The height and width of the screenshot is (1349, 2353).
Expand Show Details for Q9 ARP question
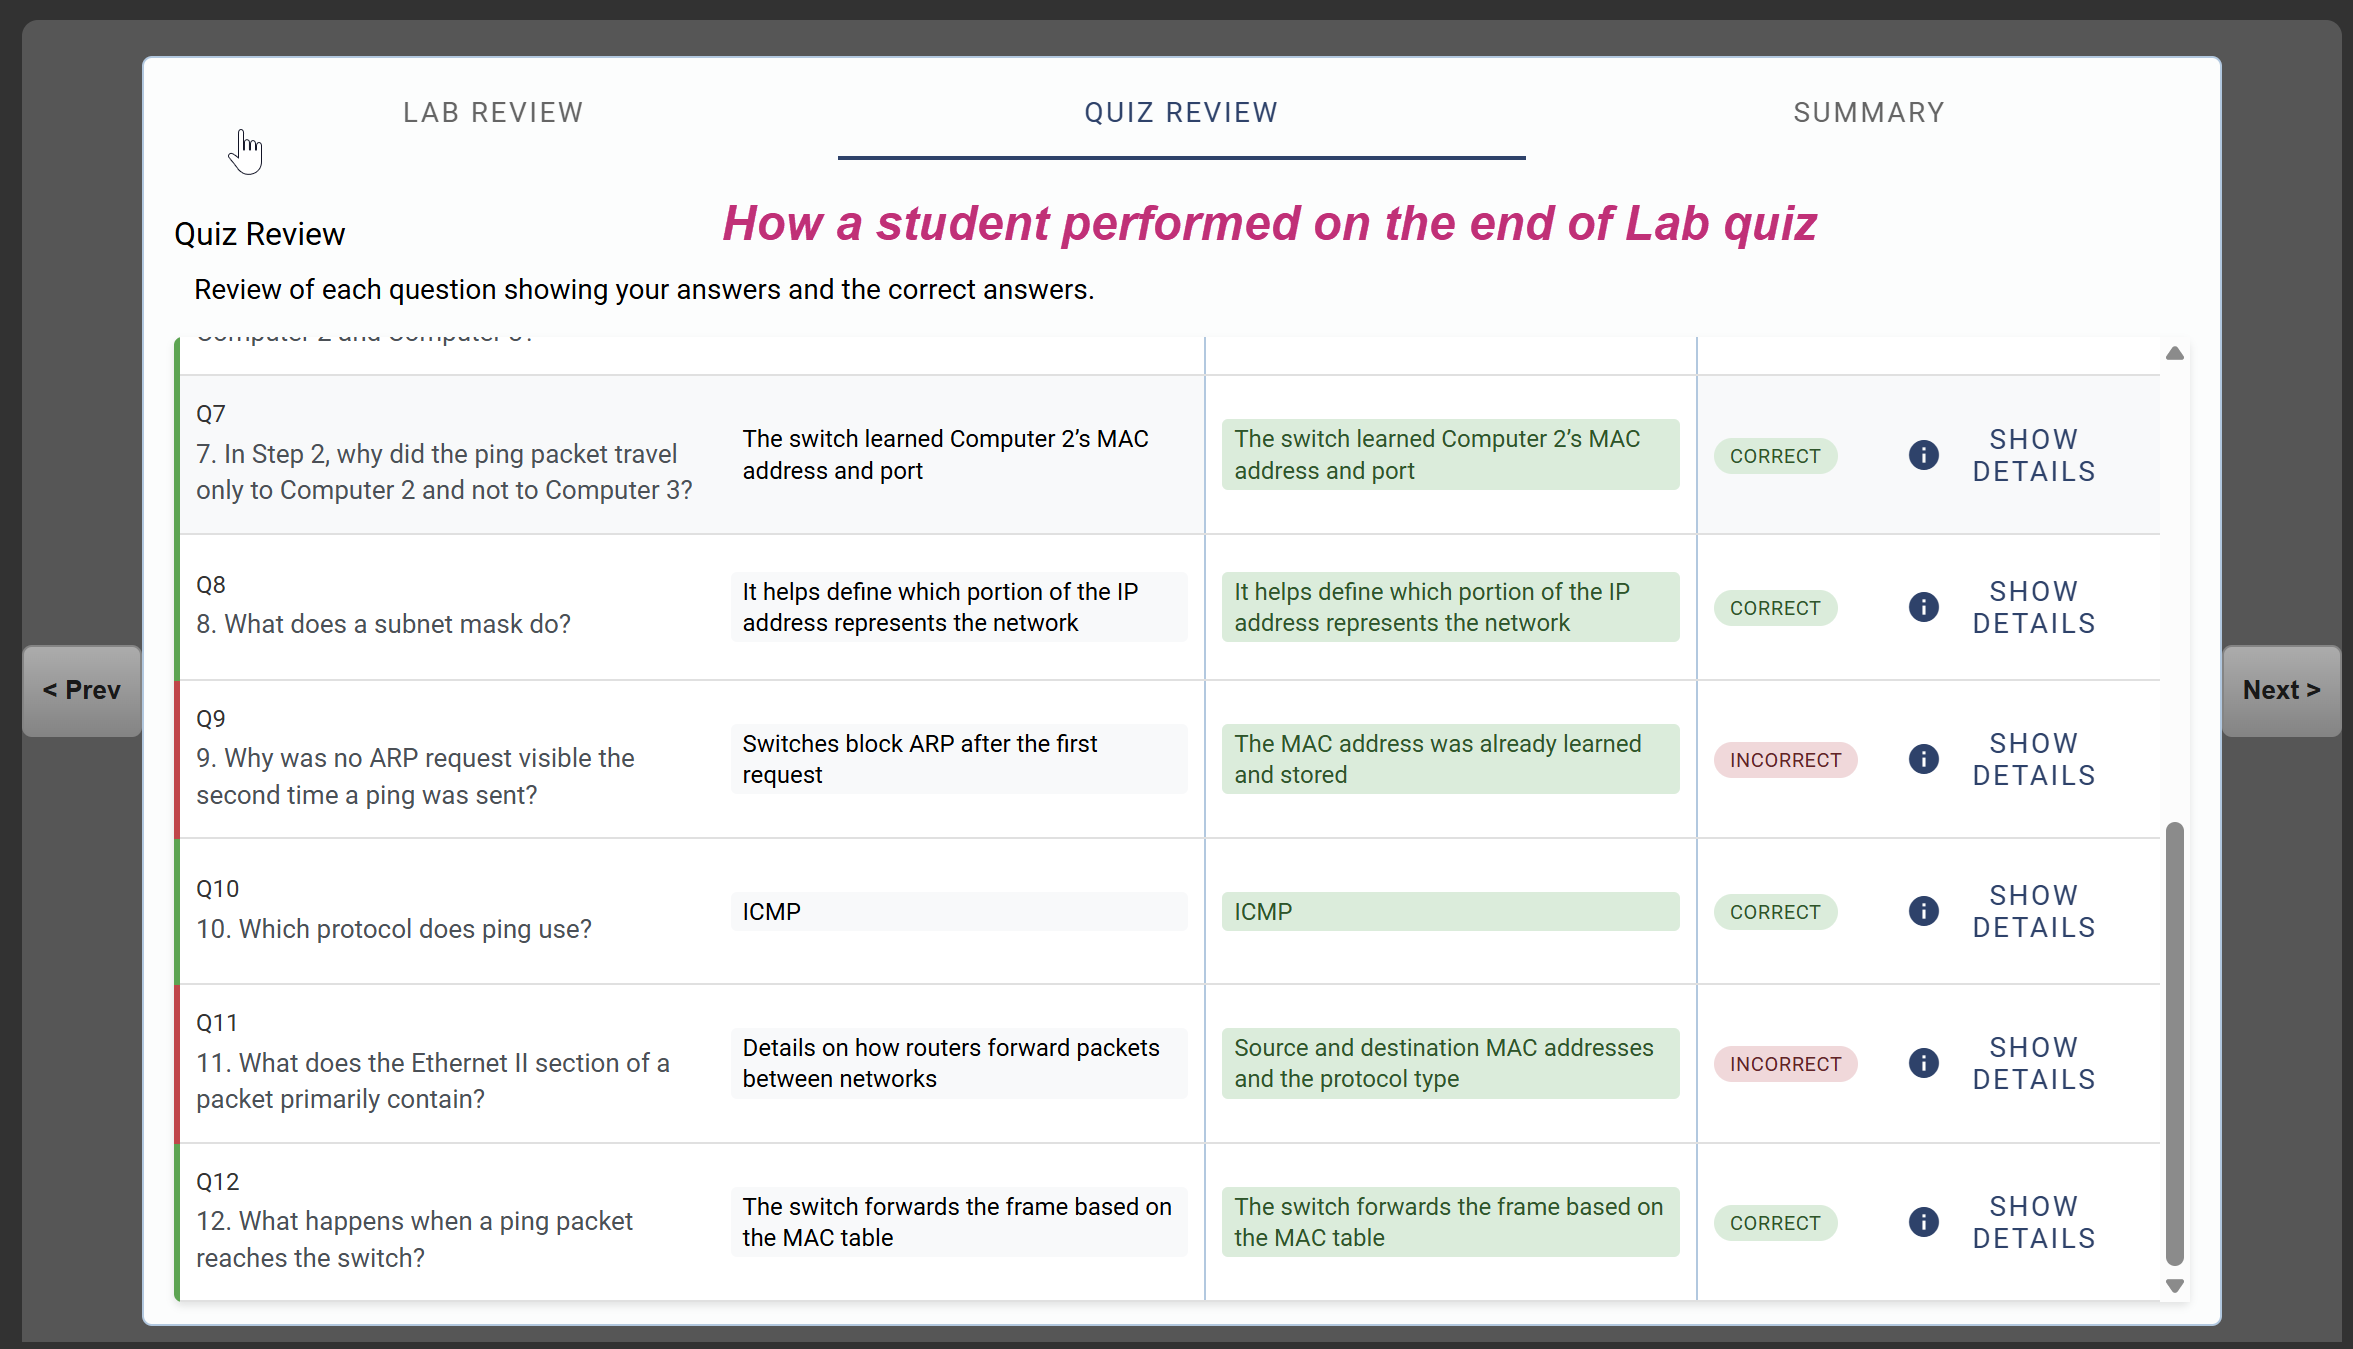pyautogui.click(x=2033, y=760)
